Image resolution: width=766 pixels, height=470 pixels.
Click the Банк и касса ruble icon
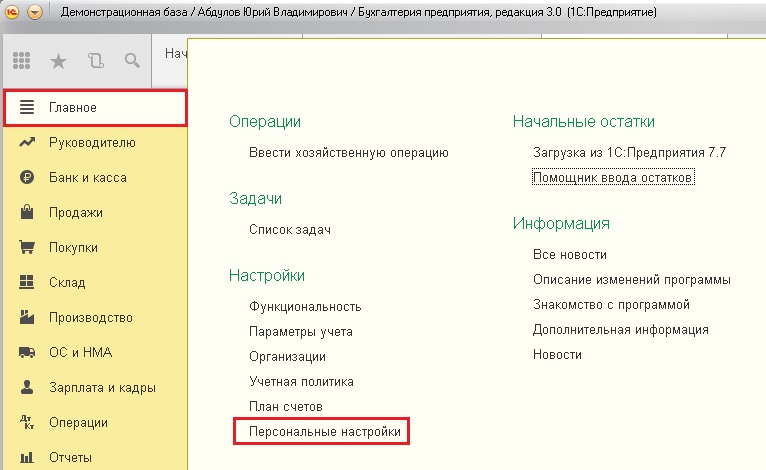(27, 177)
